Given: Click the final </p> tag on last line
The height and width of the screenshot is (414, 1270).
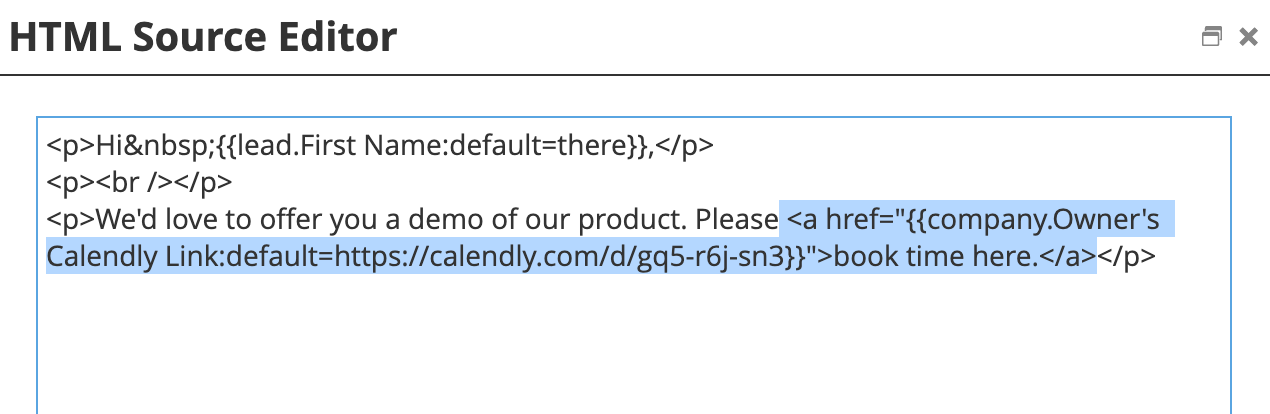Looking at the screenshot, I should tap(1127, 256).
